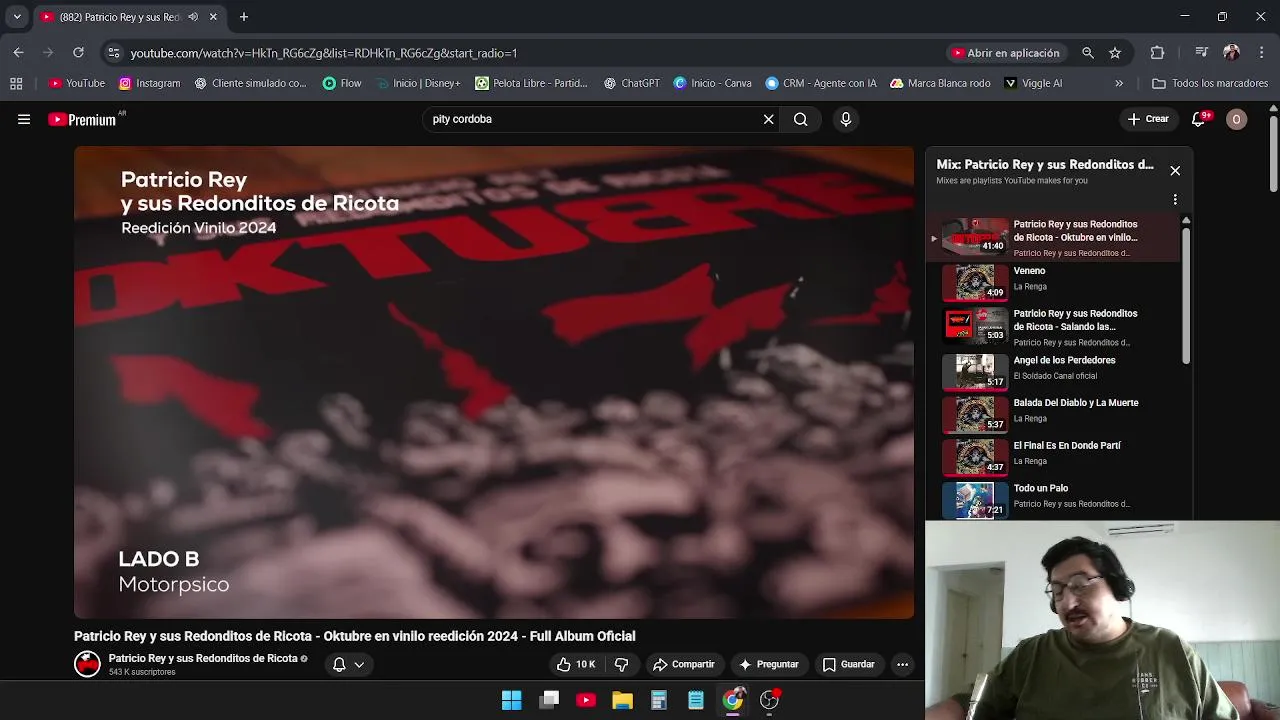Image resolution: width=1280 pixels, height=720 pixels.
Task: Open the Inicio - Canva bookmark
Action: (713, 83)
